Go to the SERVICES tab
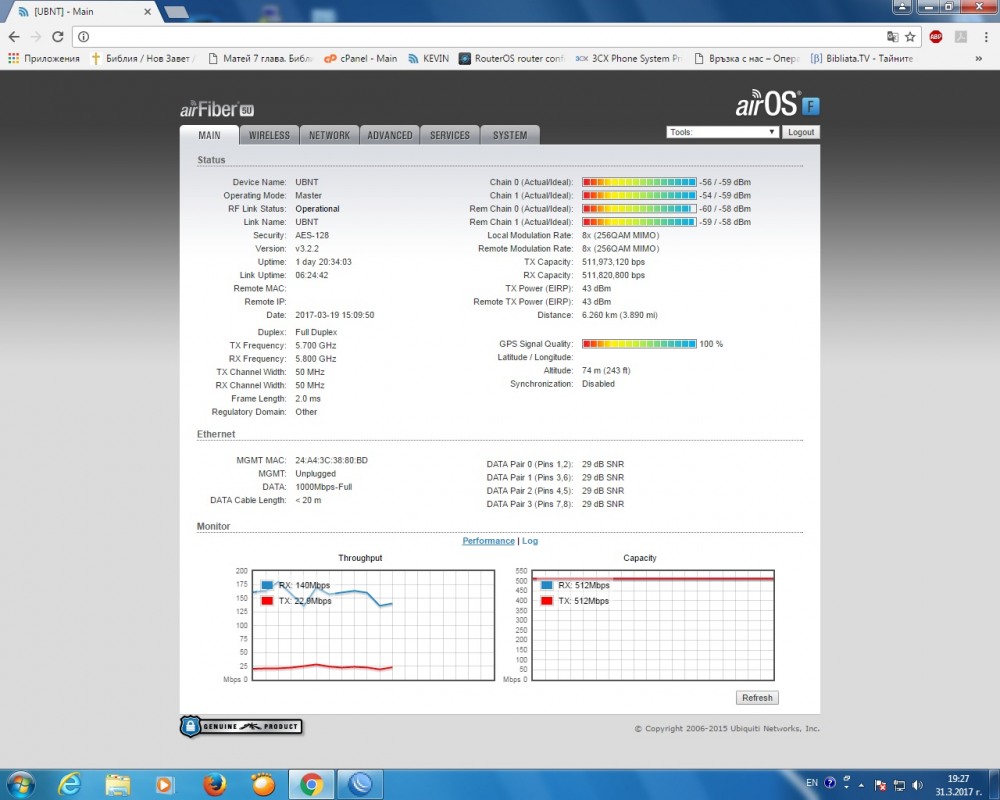 coord(450,135)
